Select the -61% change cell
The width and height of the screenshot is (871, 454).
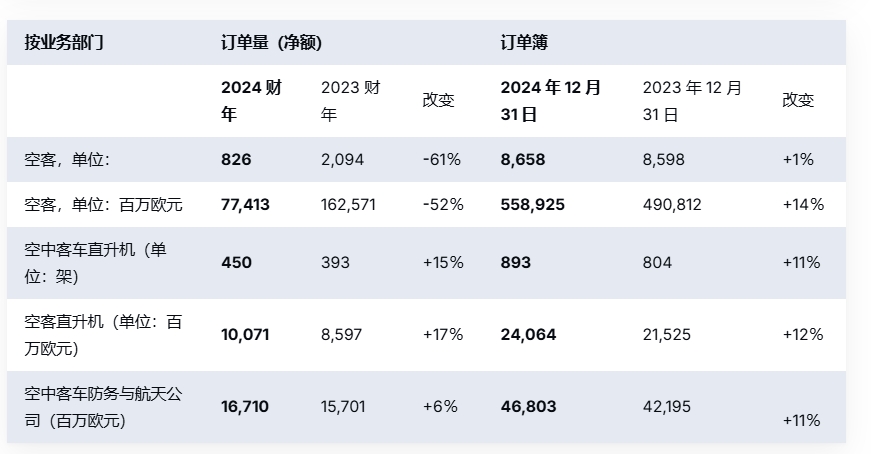tap(441, 159)
